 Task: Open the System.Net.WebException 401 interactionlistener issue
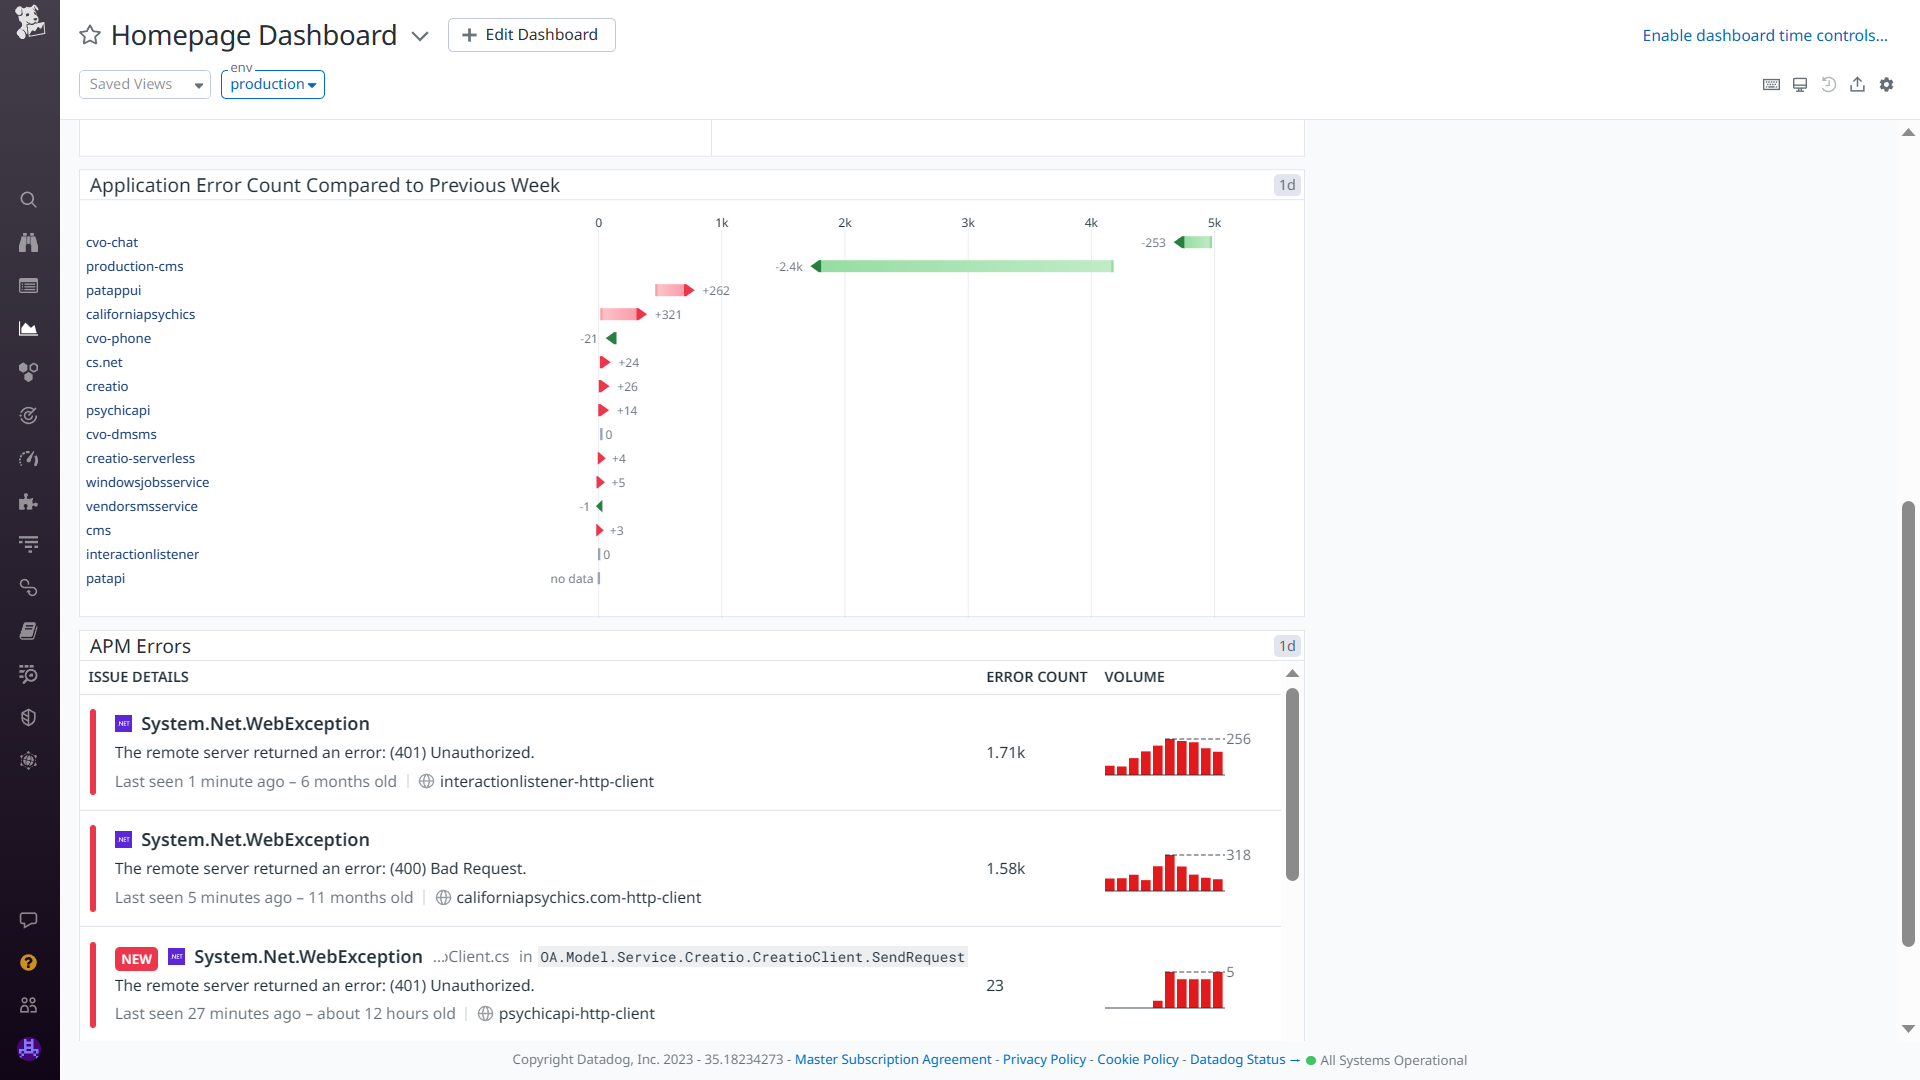(x=255, y=724)
